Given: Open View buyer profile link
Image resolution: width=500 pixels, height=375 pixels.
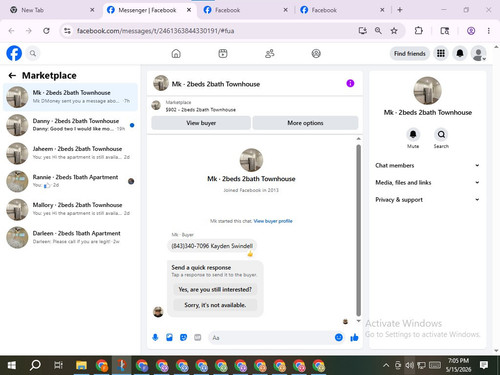Looking at the screenshot, I should coord(273,221).
